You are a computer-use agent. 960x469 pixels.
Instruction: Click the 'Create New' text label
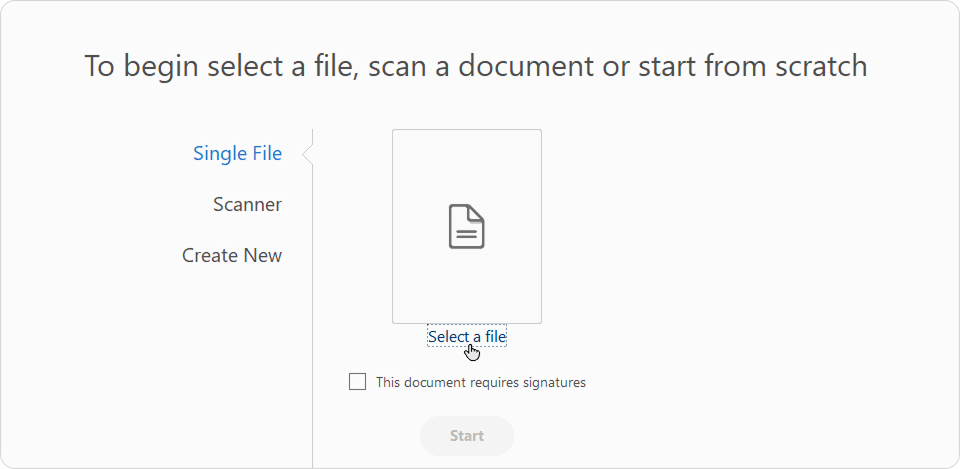(232, 256)
